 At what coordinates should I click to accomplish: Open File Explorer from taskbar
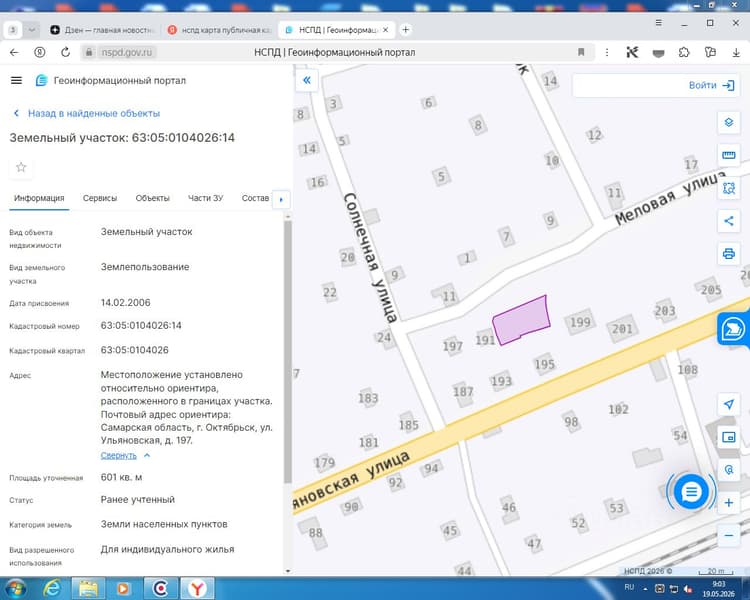pyautogui.click(x=88, y=588)
